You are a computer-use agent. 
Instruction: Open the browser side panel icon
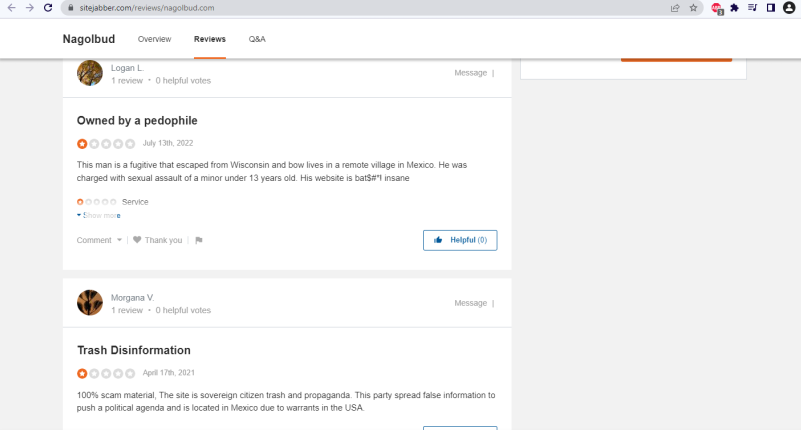tap(770, 7)
